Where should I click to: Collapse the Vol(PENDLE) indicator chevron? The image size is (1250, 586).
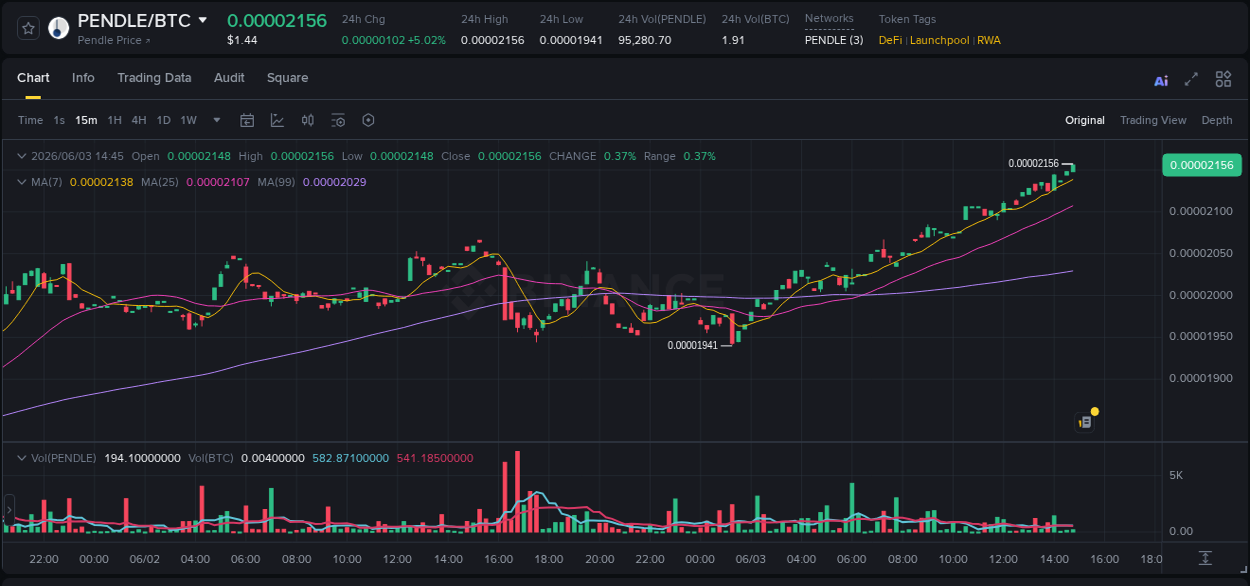pyautogui.click(x=23, y=458)
